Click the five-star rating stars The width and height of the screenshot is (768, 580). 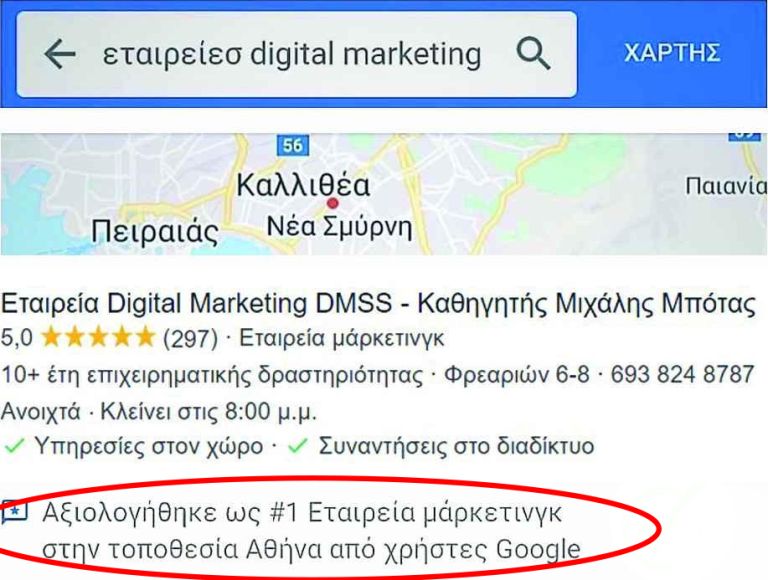97,338
